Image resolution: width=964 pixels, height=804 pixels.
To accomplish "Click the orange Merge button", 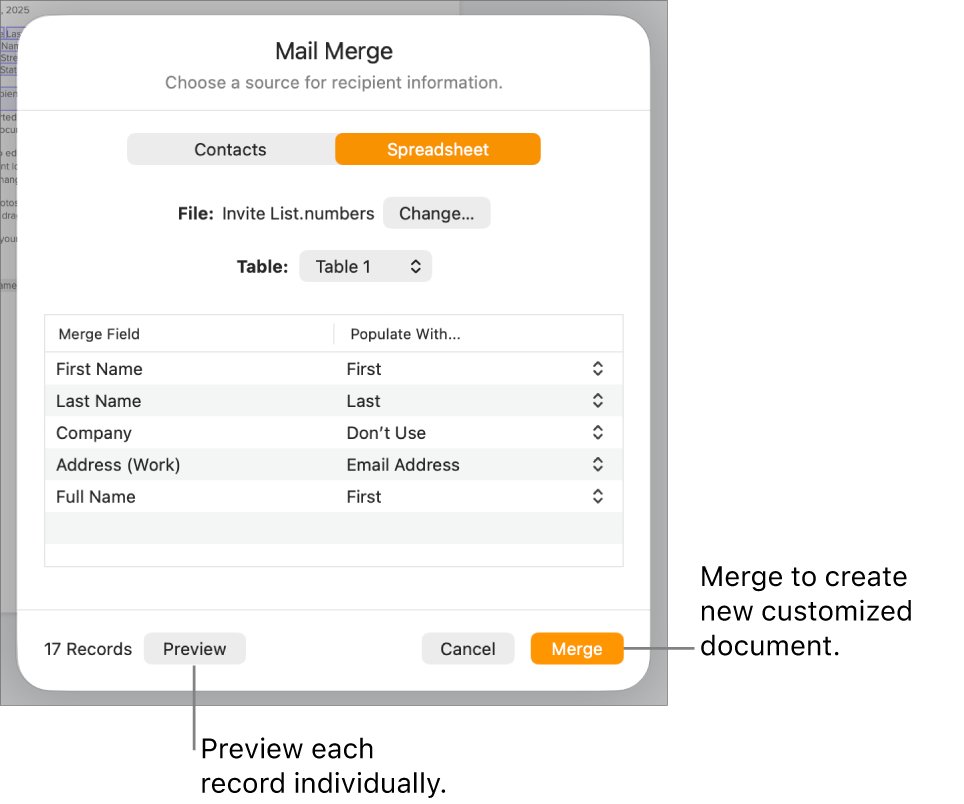I will (577, 648).
